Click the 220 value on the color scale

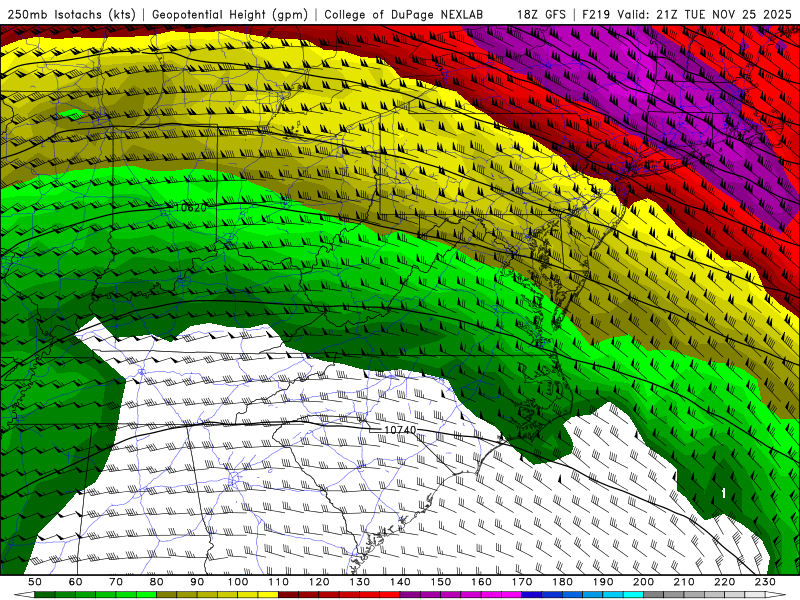click(724, 582)
